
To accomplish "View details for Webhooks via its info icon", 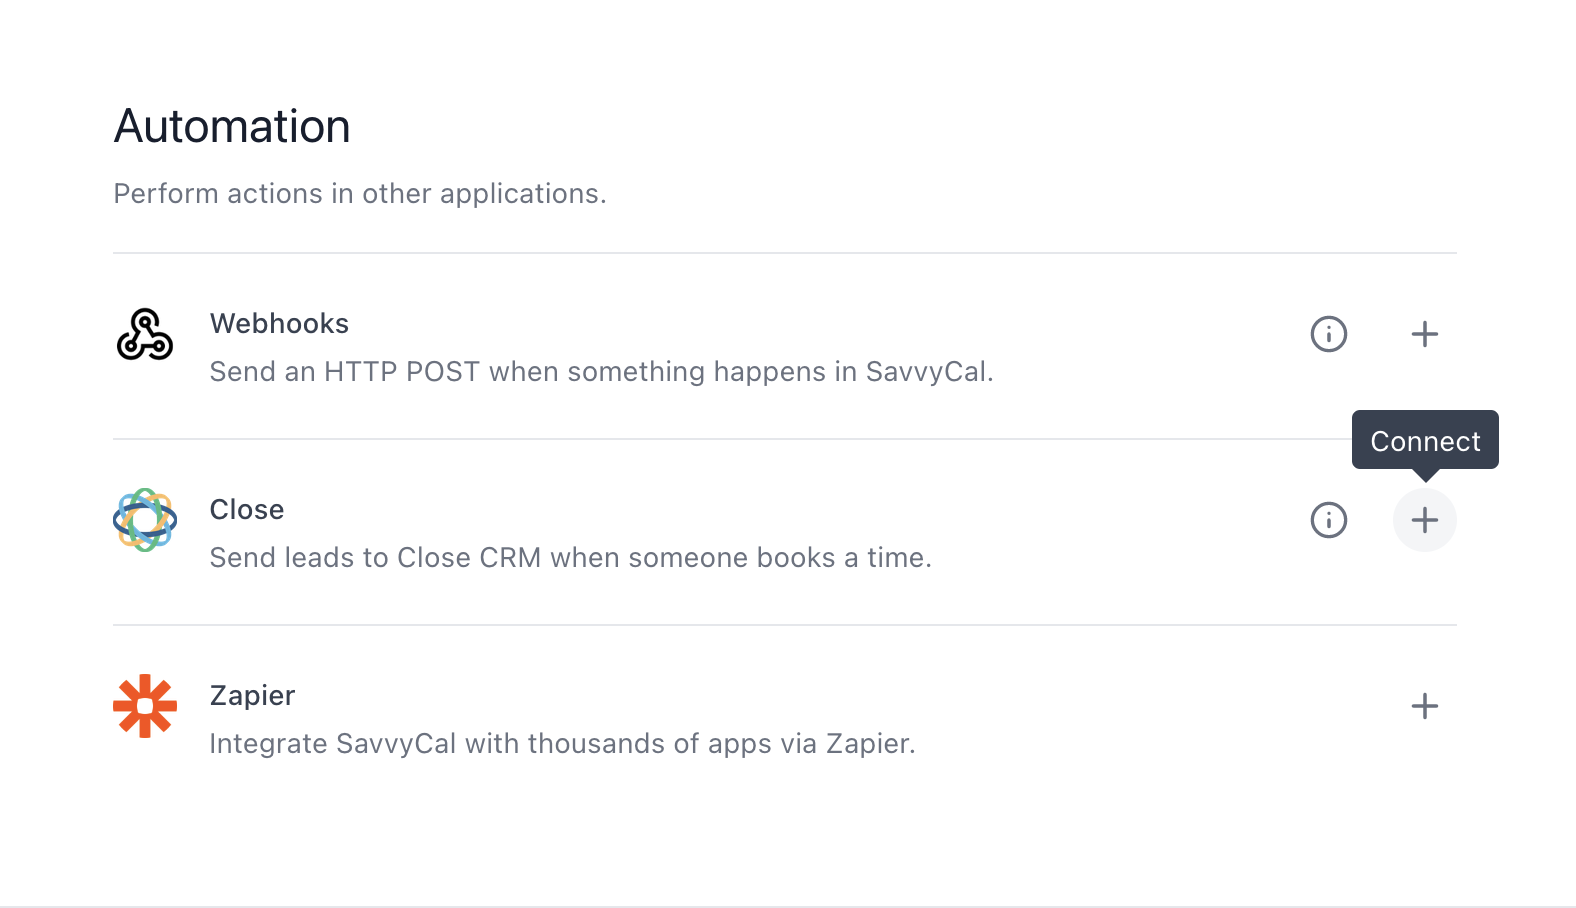I will pyautogui.click(x=1328, y=334).
